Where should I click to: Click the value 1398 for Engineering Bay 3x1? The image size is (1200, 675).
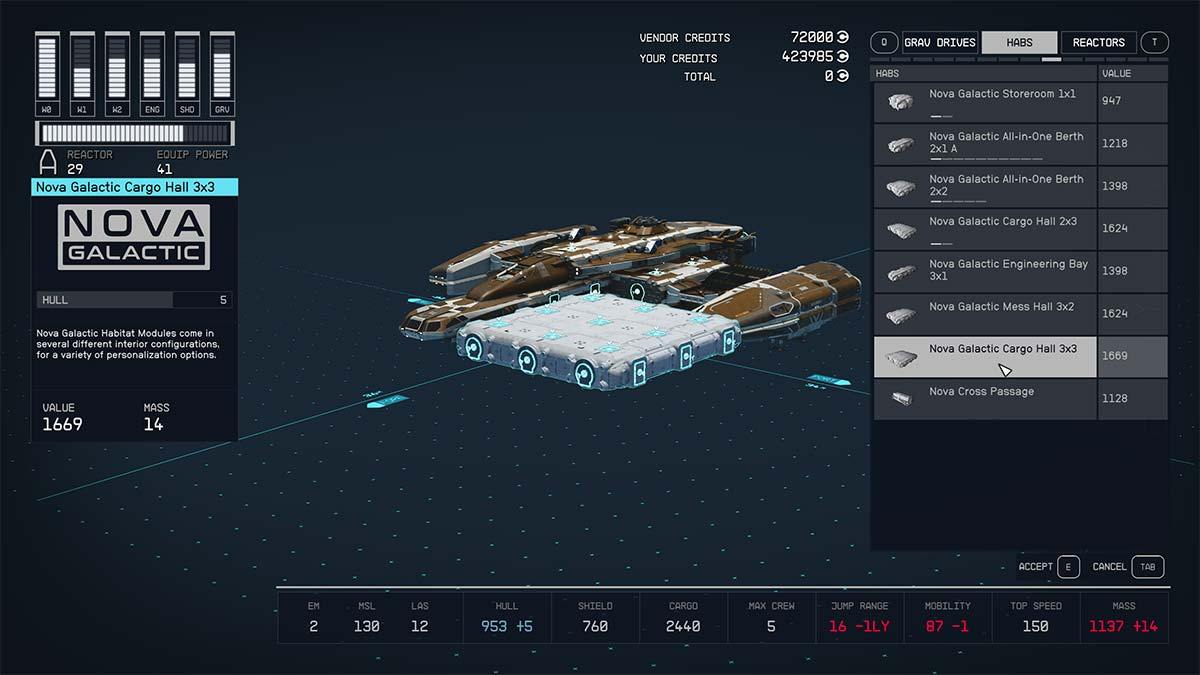(1114, 271)
